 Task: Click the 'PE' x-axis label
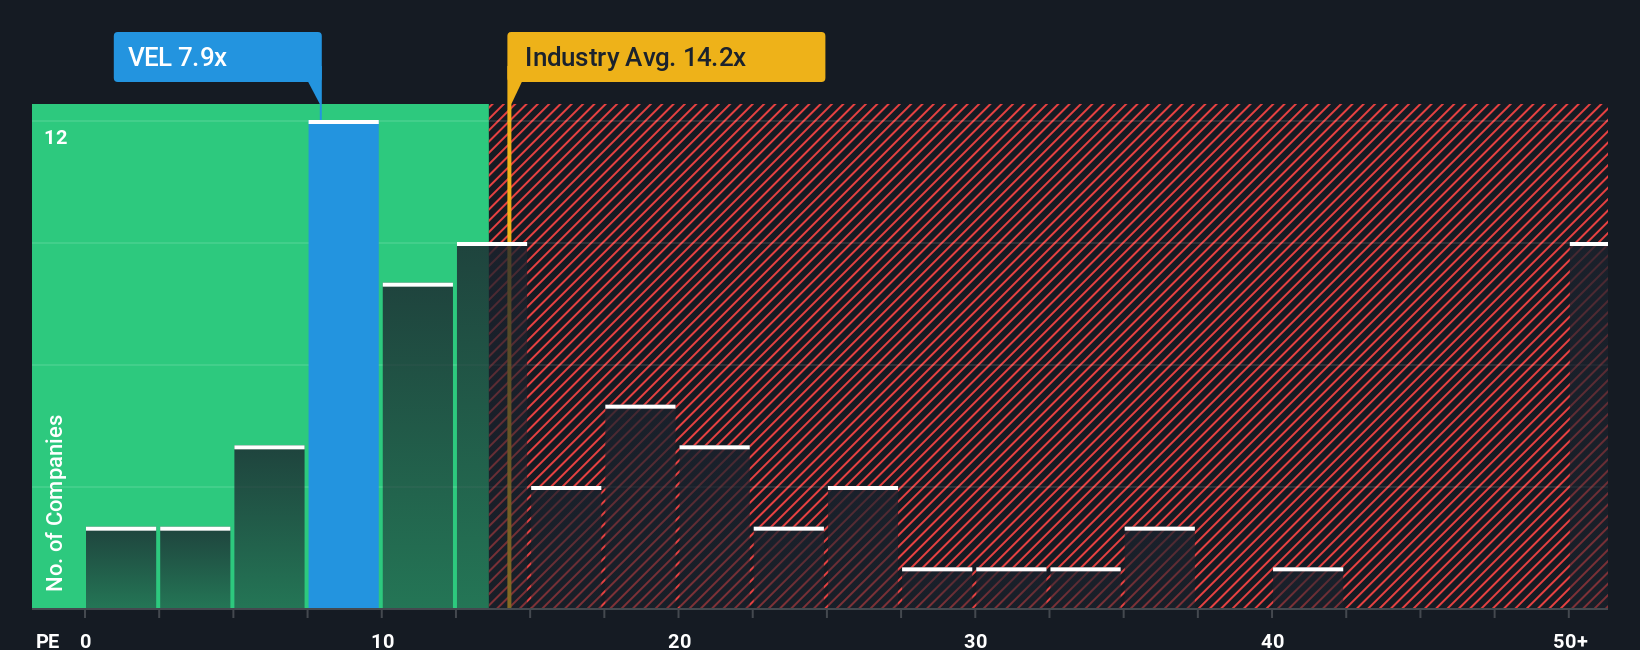(48, 641)
